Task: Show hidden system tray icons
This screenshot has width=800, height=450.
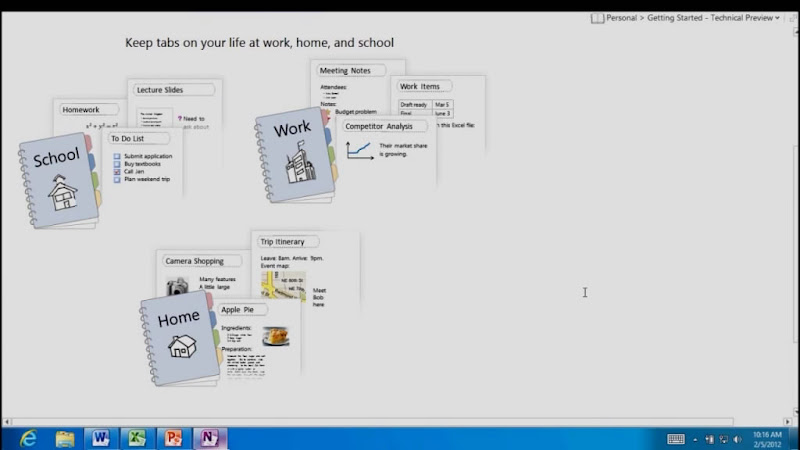Action: coord(695,439)
